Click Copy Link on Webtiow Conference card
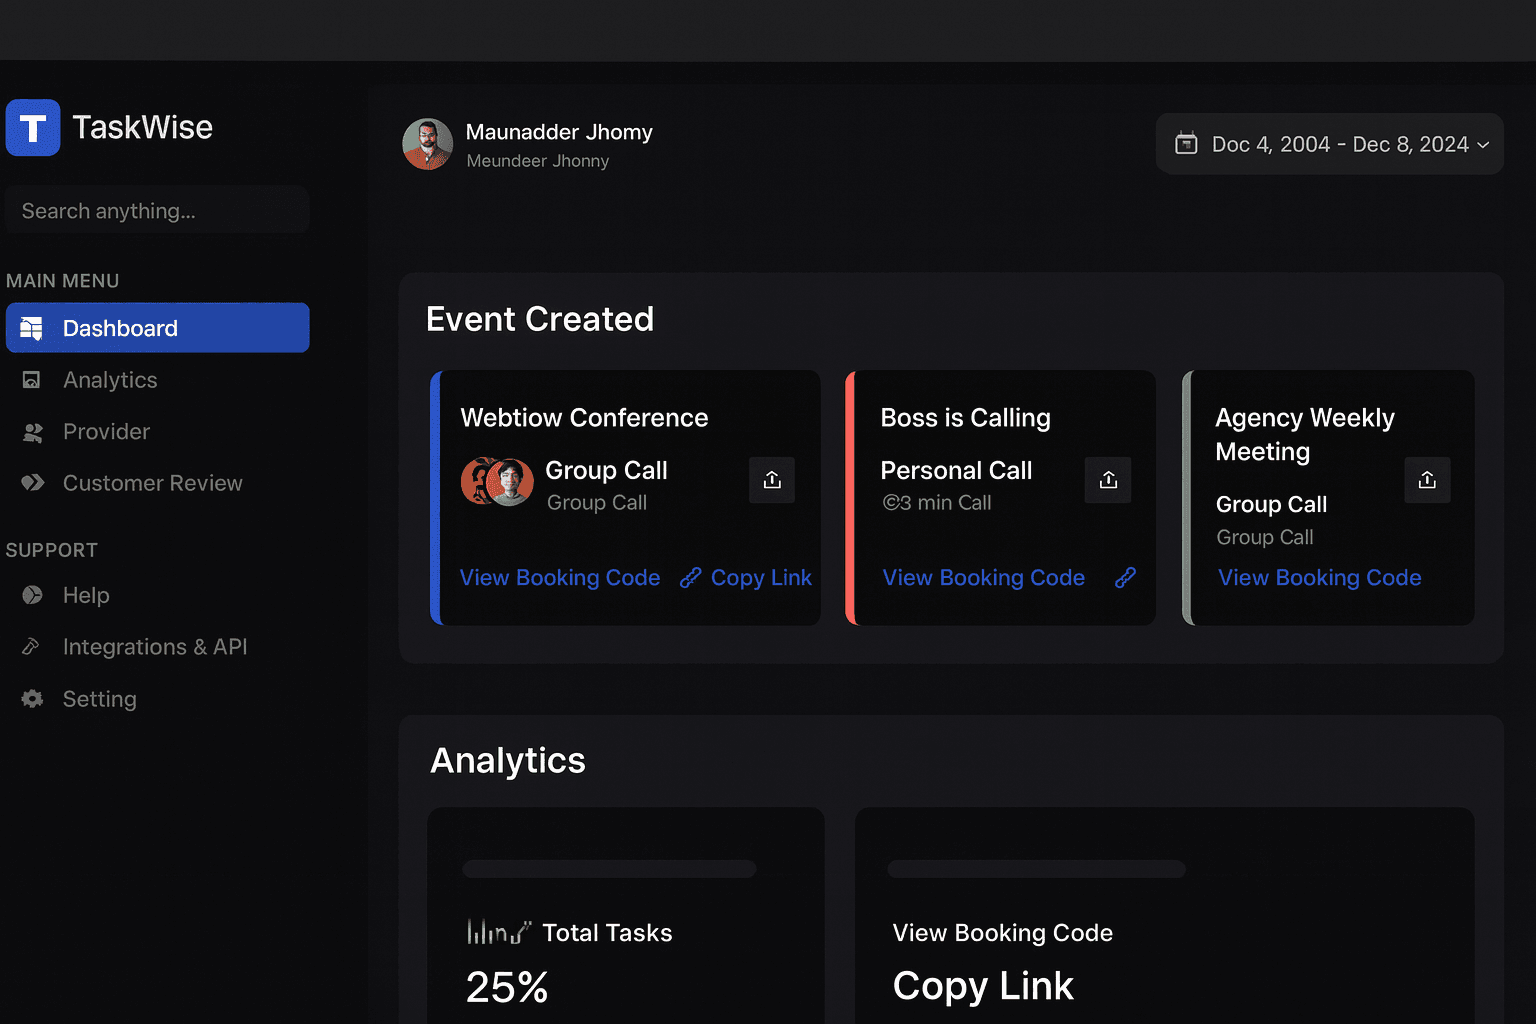Screen dimensions: 1536x1024 (x=760, y=578)
